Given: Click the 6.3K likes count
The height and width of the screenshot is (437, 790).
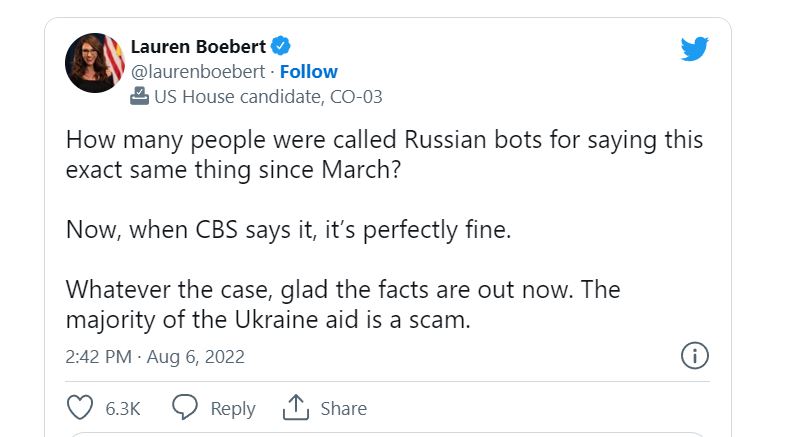Looking at the screenshot, I should click(x=122, y=409).
